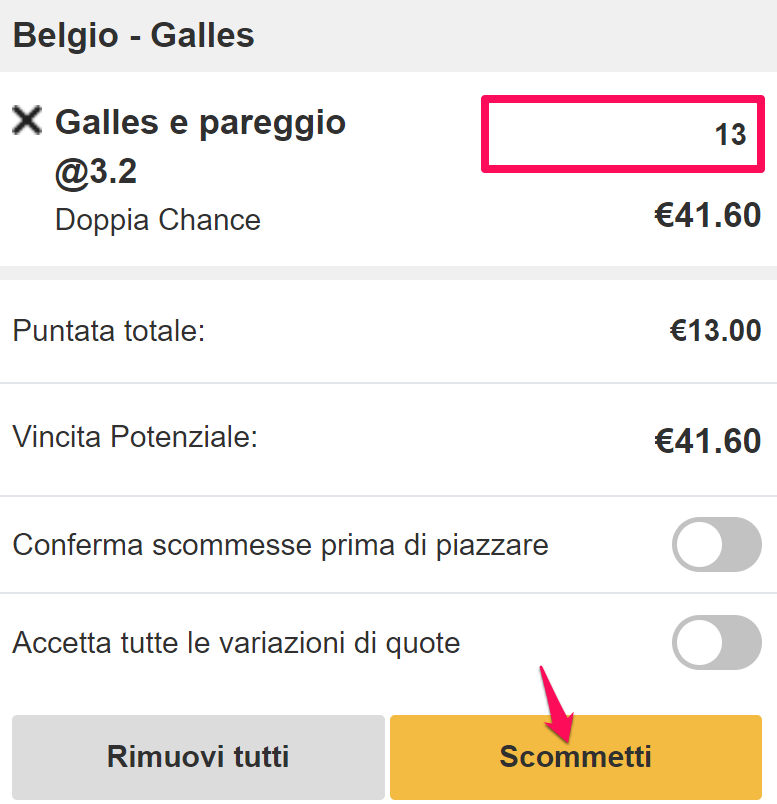Click the Rimuovi tutti button
777x804 pixels.
(x=198, y=757)
